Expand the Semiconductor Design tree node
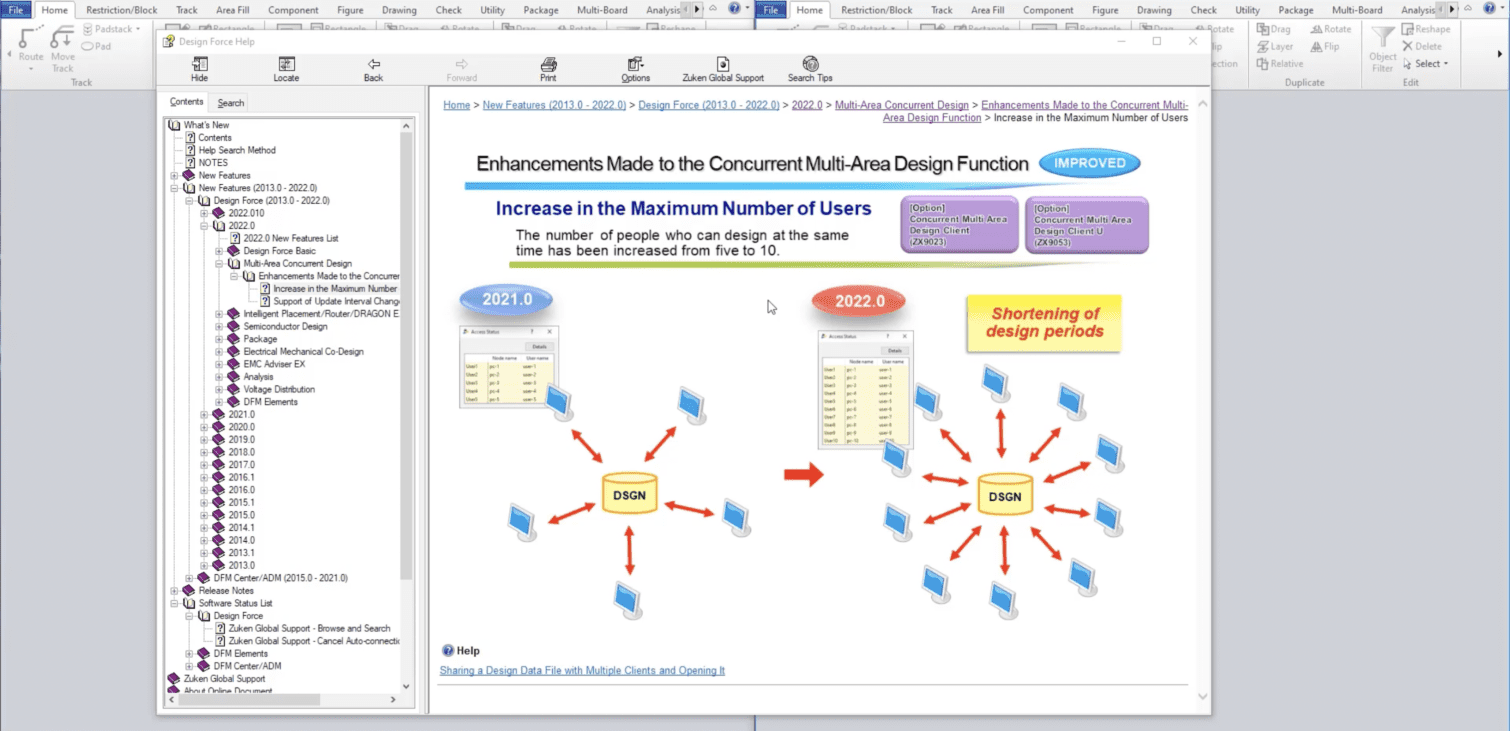Image resolution: width=1510 pixels, height=731 pixels. coord(220,327)
